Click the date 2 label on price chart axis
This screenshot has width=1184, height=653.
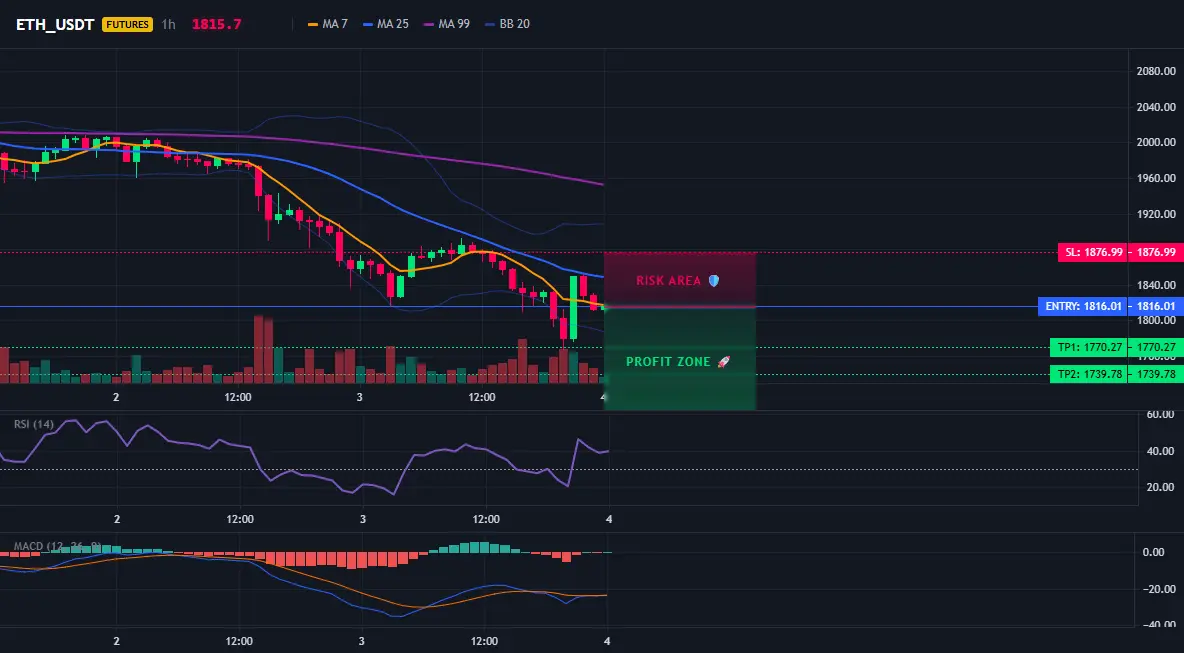116,397
